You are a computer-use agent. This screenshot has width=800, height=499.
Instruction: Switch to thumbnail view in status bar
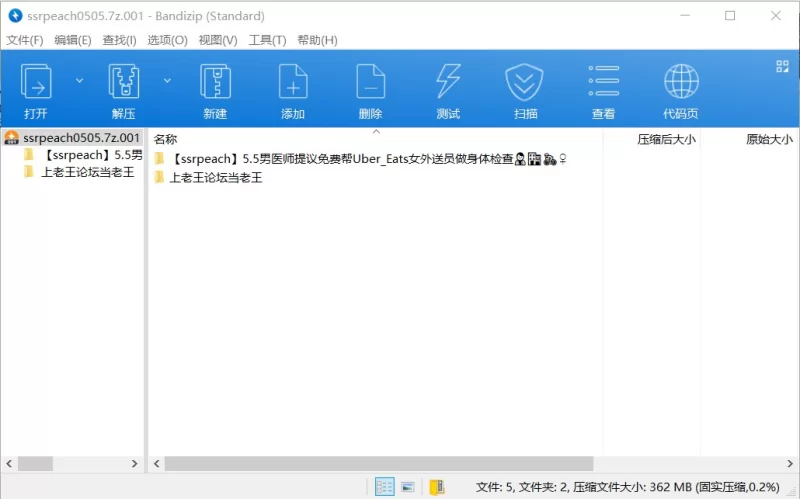tap(408, 487)
